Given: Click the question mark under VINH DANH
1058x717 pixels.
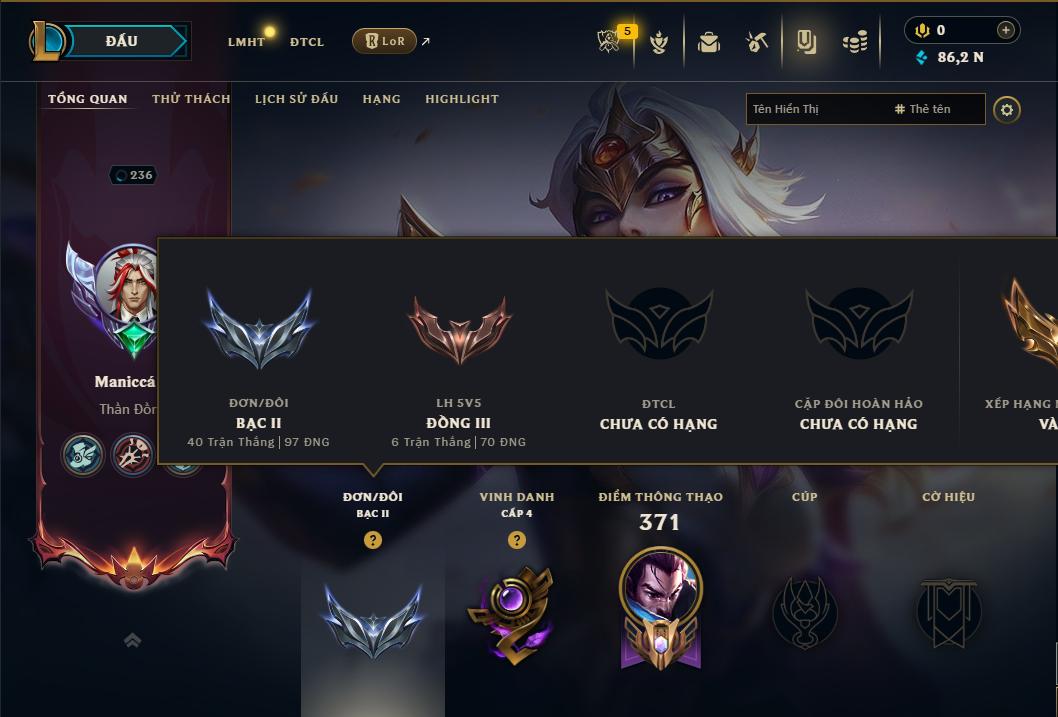Looking at the screenshot, I should click(516, 540).
